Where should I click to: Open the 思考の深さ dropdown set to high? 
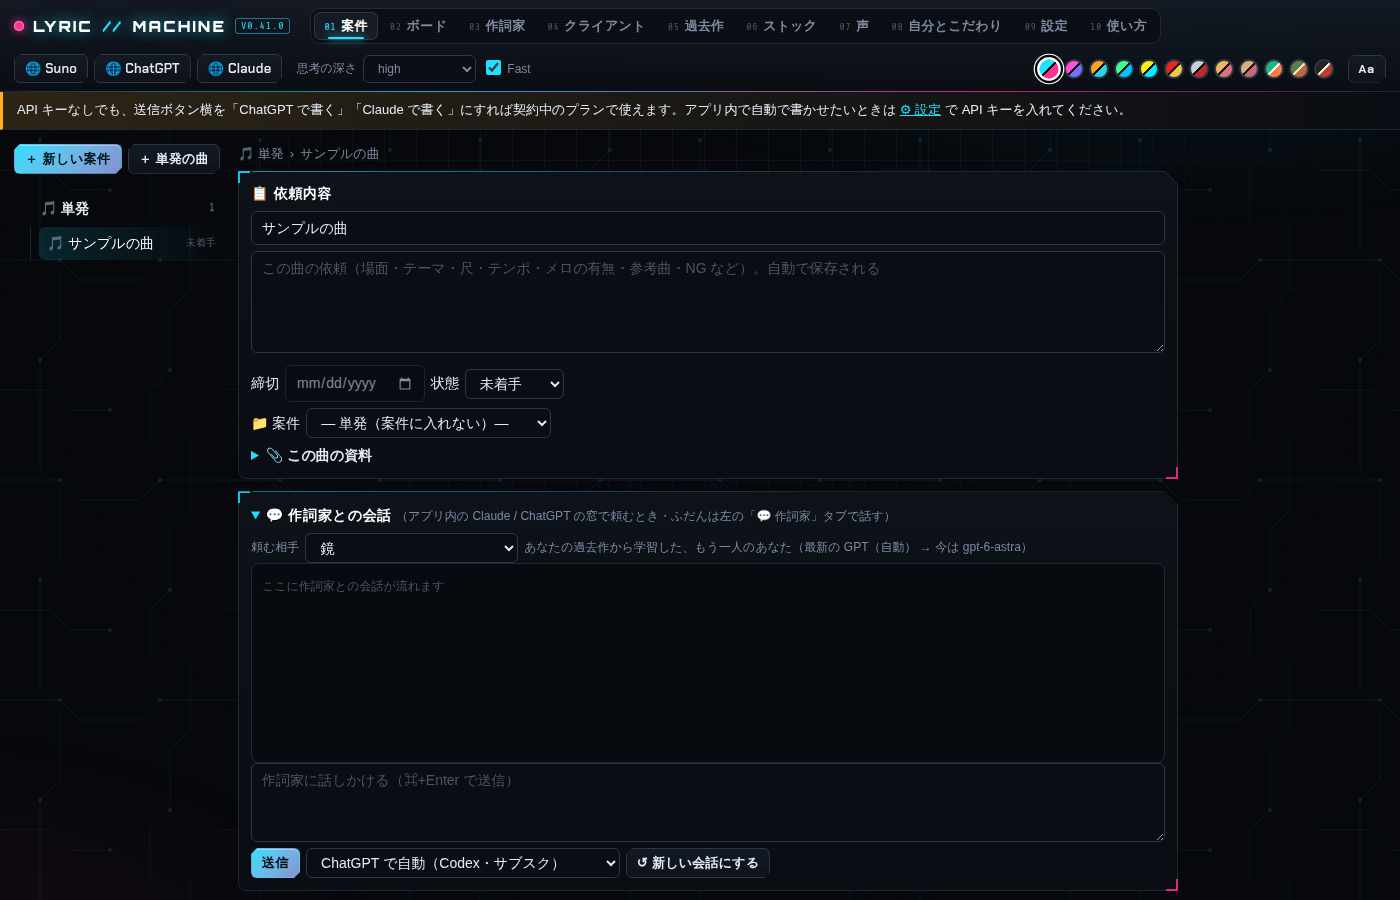(419, 69)
